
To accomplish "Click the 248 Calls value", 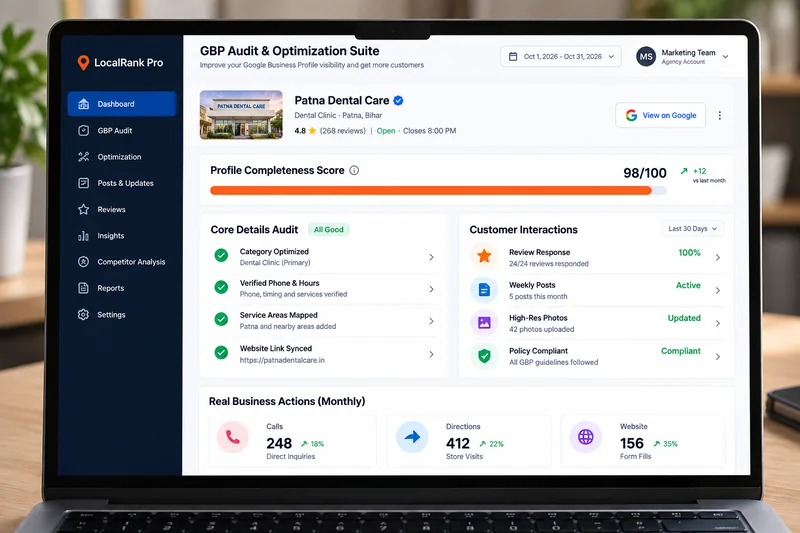I will click(279, 443).
